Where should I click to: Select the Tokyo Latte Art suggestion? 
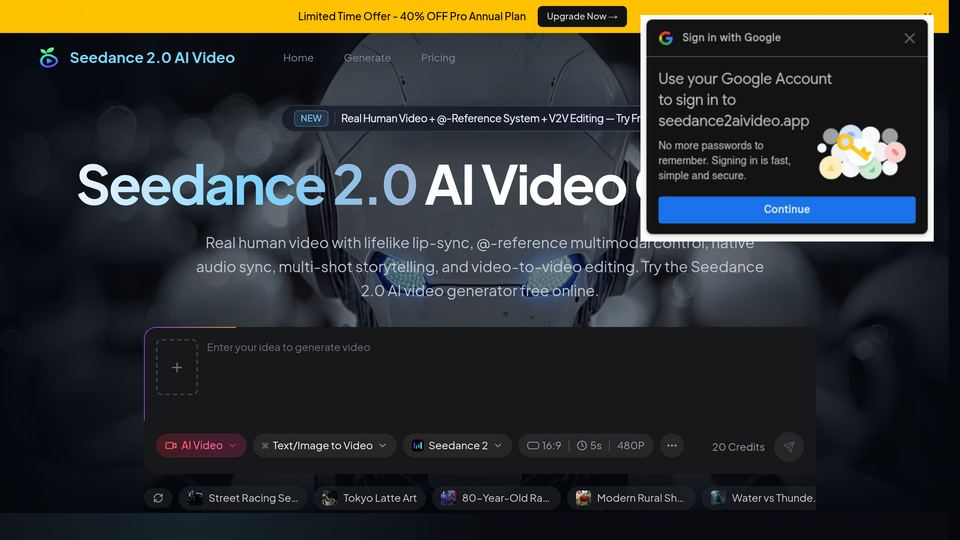pos(370,498)
